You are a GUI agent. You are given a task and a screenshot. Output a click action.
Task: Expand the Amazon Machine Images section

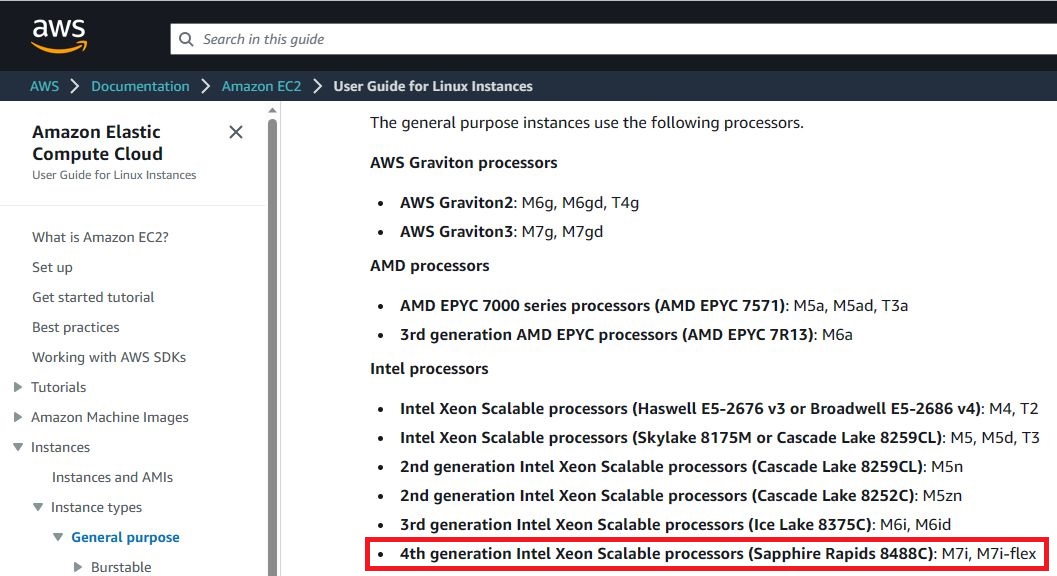pos(17,417)
